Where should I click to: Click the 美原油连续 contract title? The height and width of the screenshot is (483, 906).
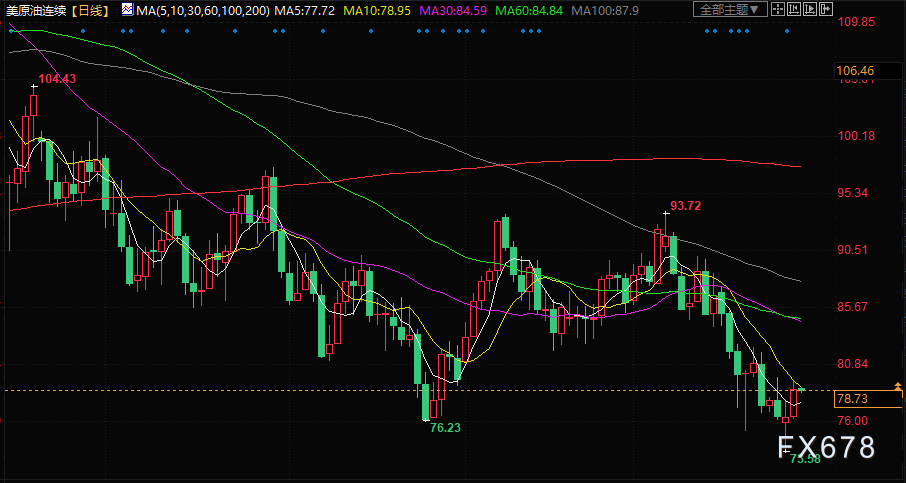(x=37, y=10)
